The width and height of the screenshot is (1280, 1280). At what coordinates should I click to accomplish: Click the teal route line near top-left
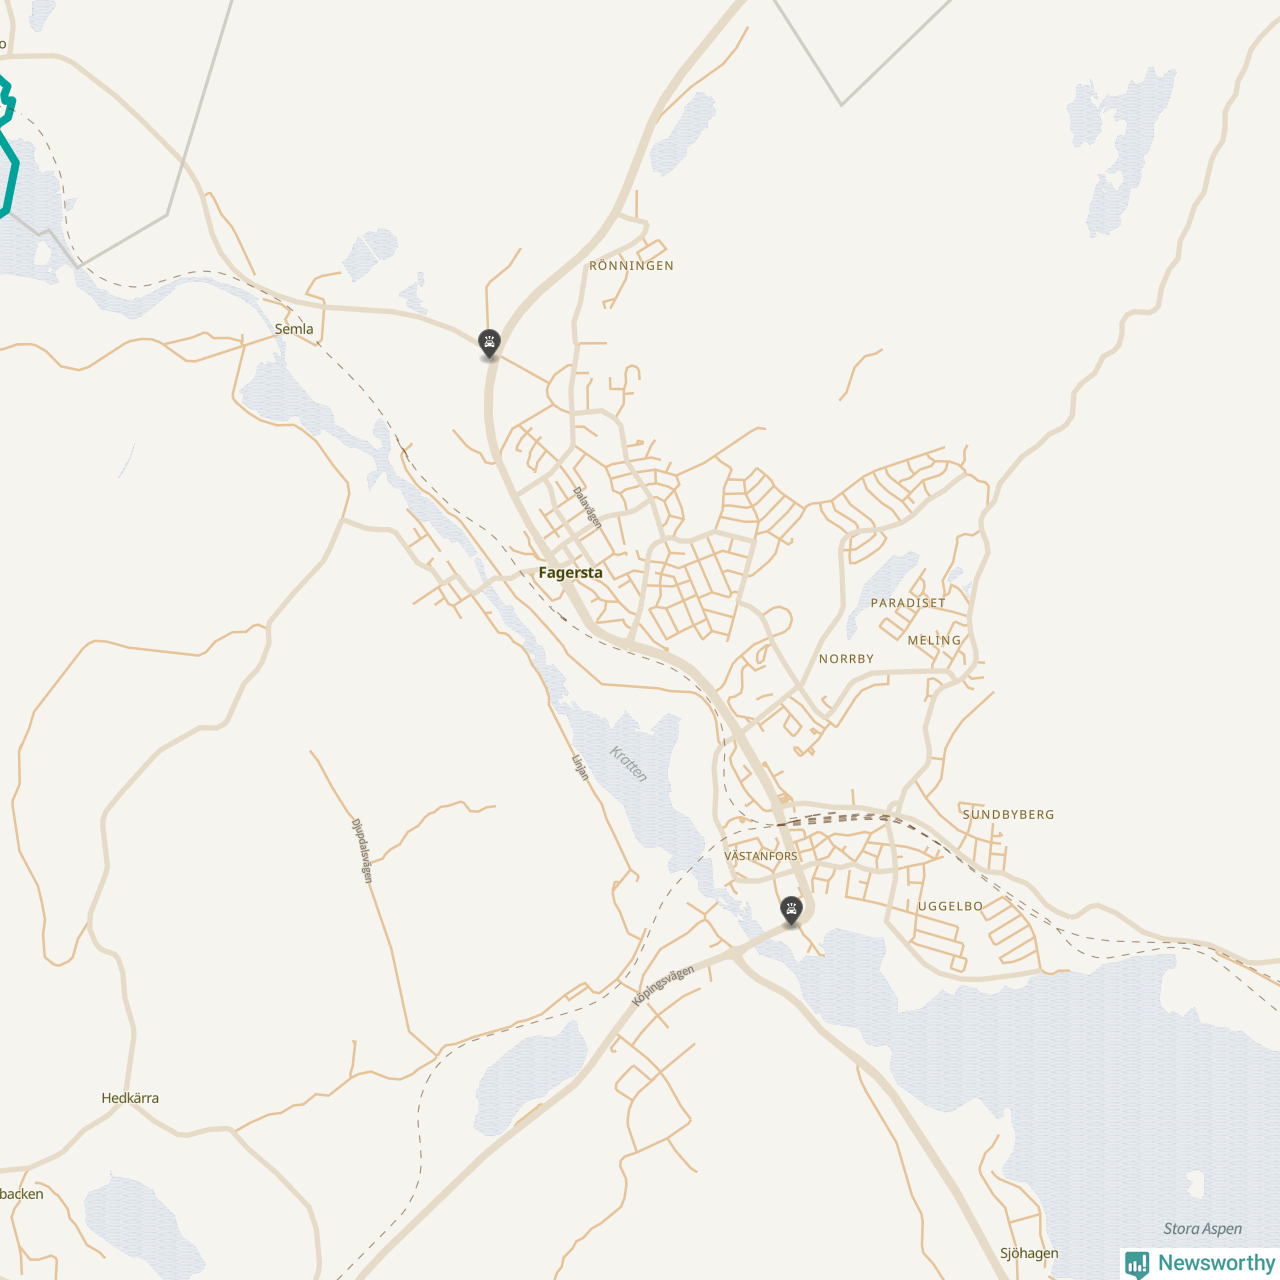point(9,150)
